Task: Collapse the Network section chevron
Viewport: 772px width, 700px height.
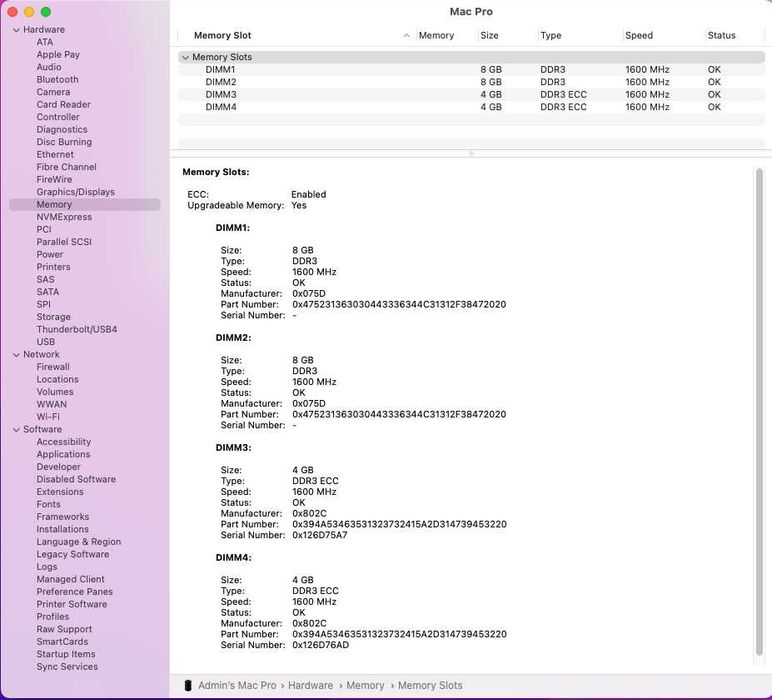Action: coord(16,354)
